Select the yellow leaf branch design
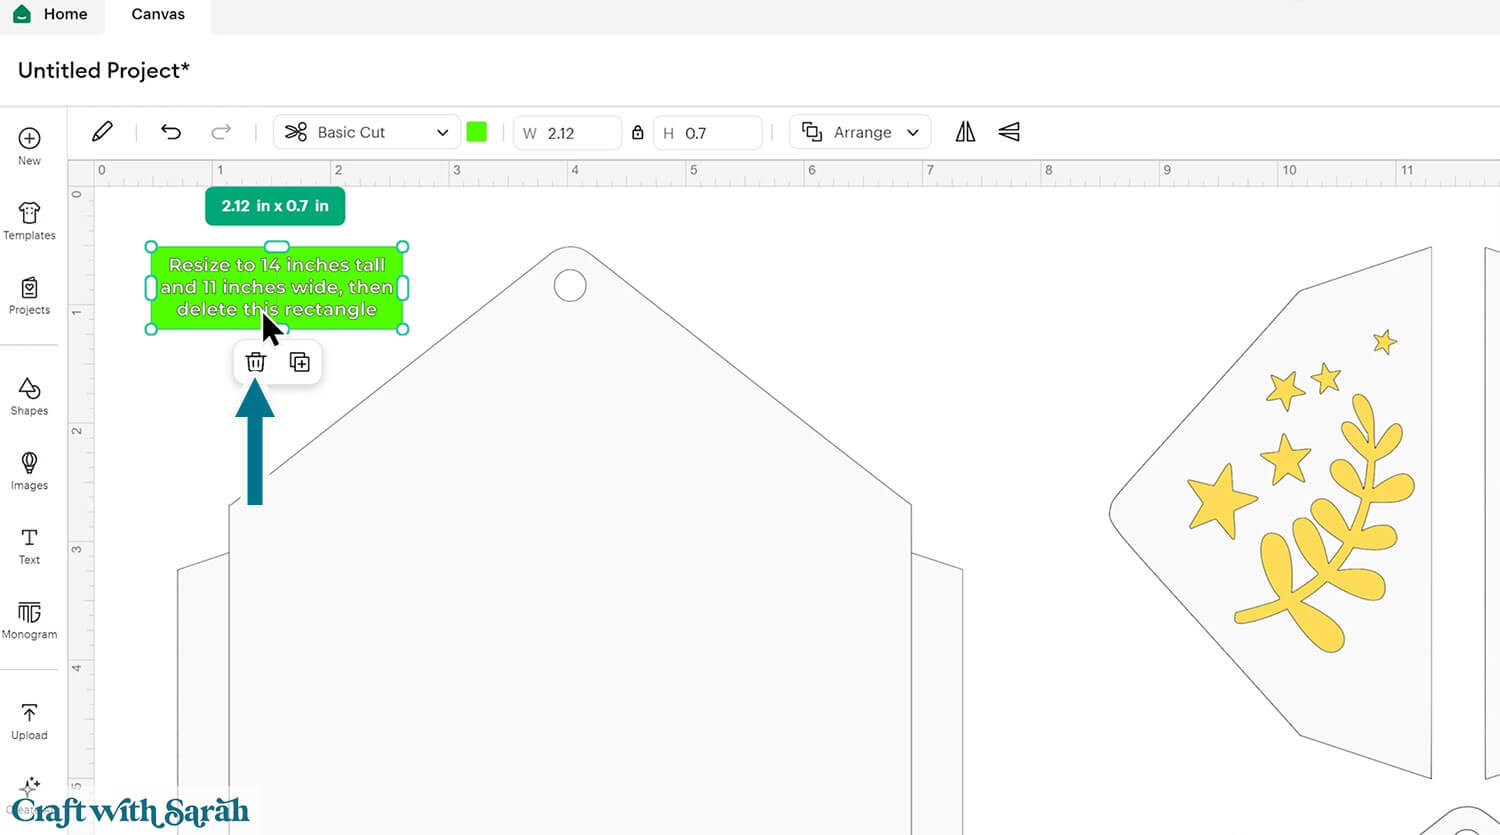Screen dimensions: 1500x835 click(1325, 523)
